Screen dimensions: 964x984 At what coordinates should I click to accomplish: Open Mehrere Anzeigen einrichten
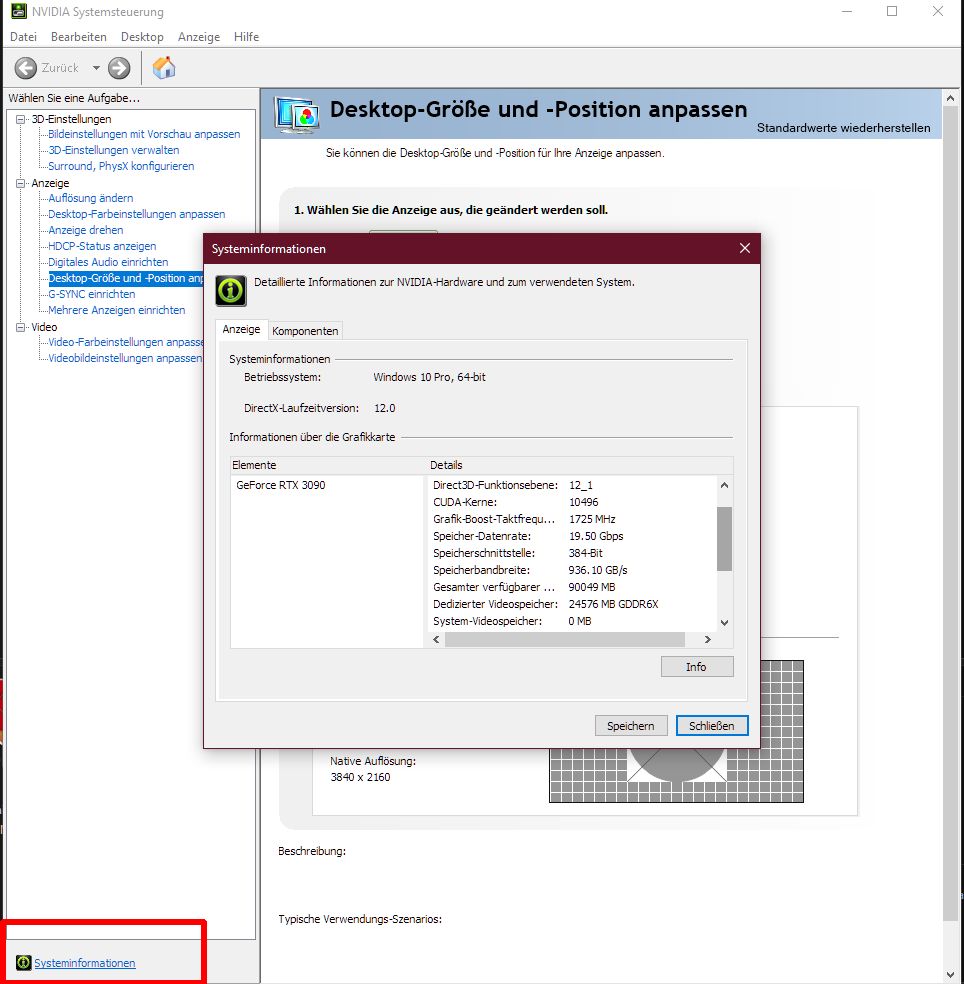pos(116,310)
